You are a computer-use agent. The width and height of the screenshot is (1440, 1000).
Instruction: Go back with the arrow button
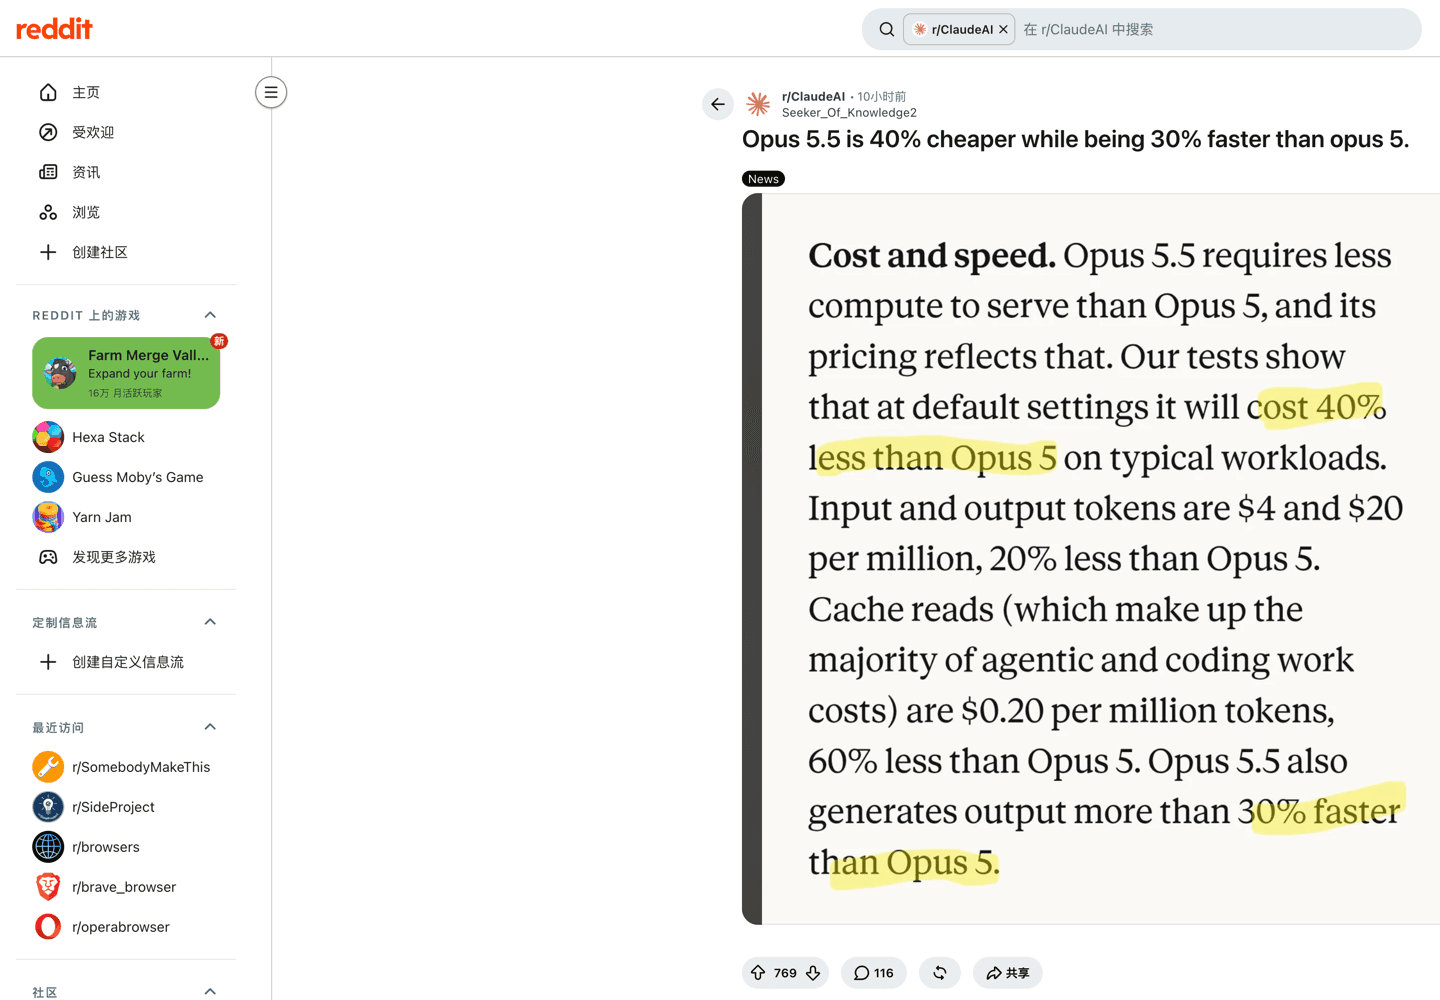tap(718, 104)
